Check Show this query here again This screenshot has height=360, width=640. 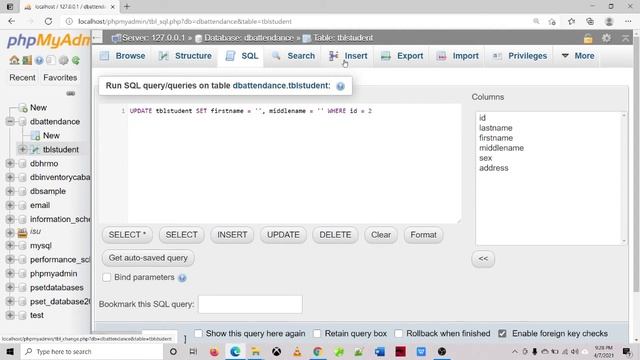point(198,333)
